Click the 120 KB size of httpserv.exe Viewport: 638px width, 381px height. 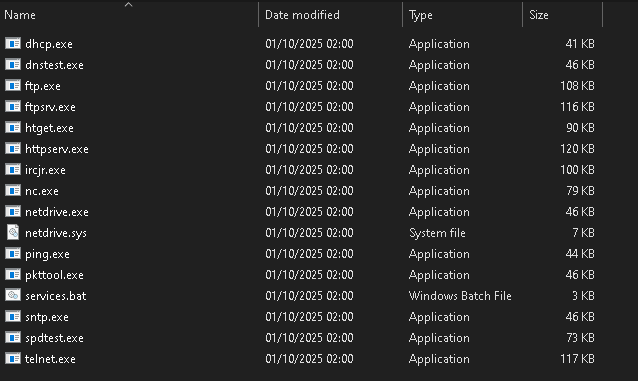point(577,149)
